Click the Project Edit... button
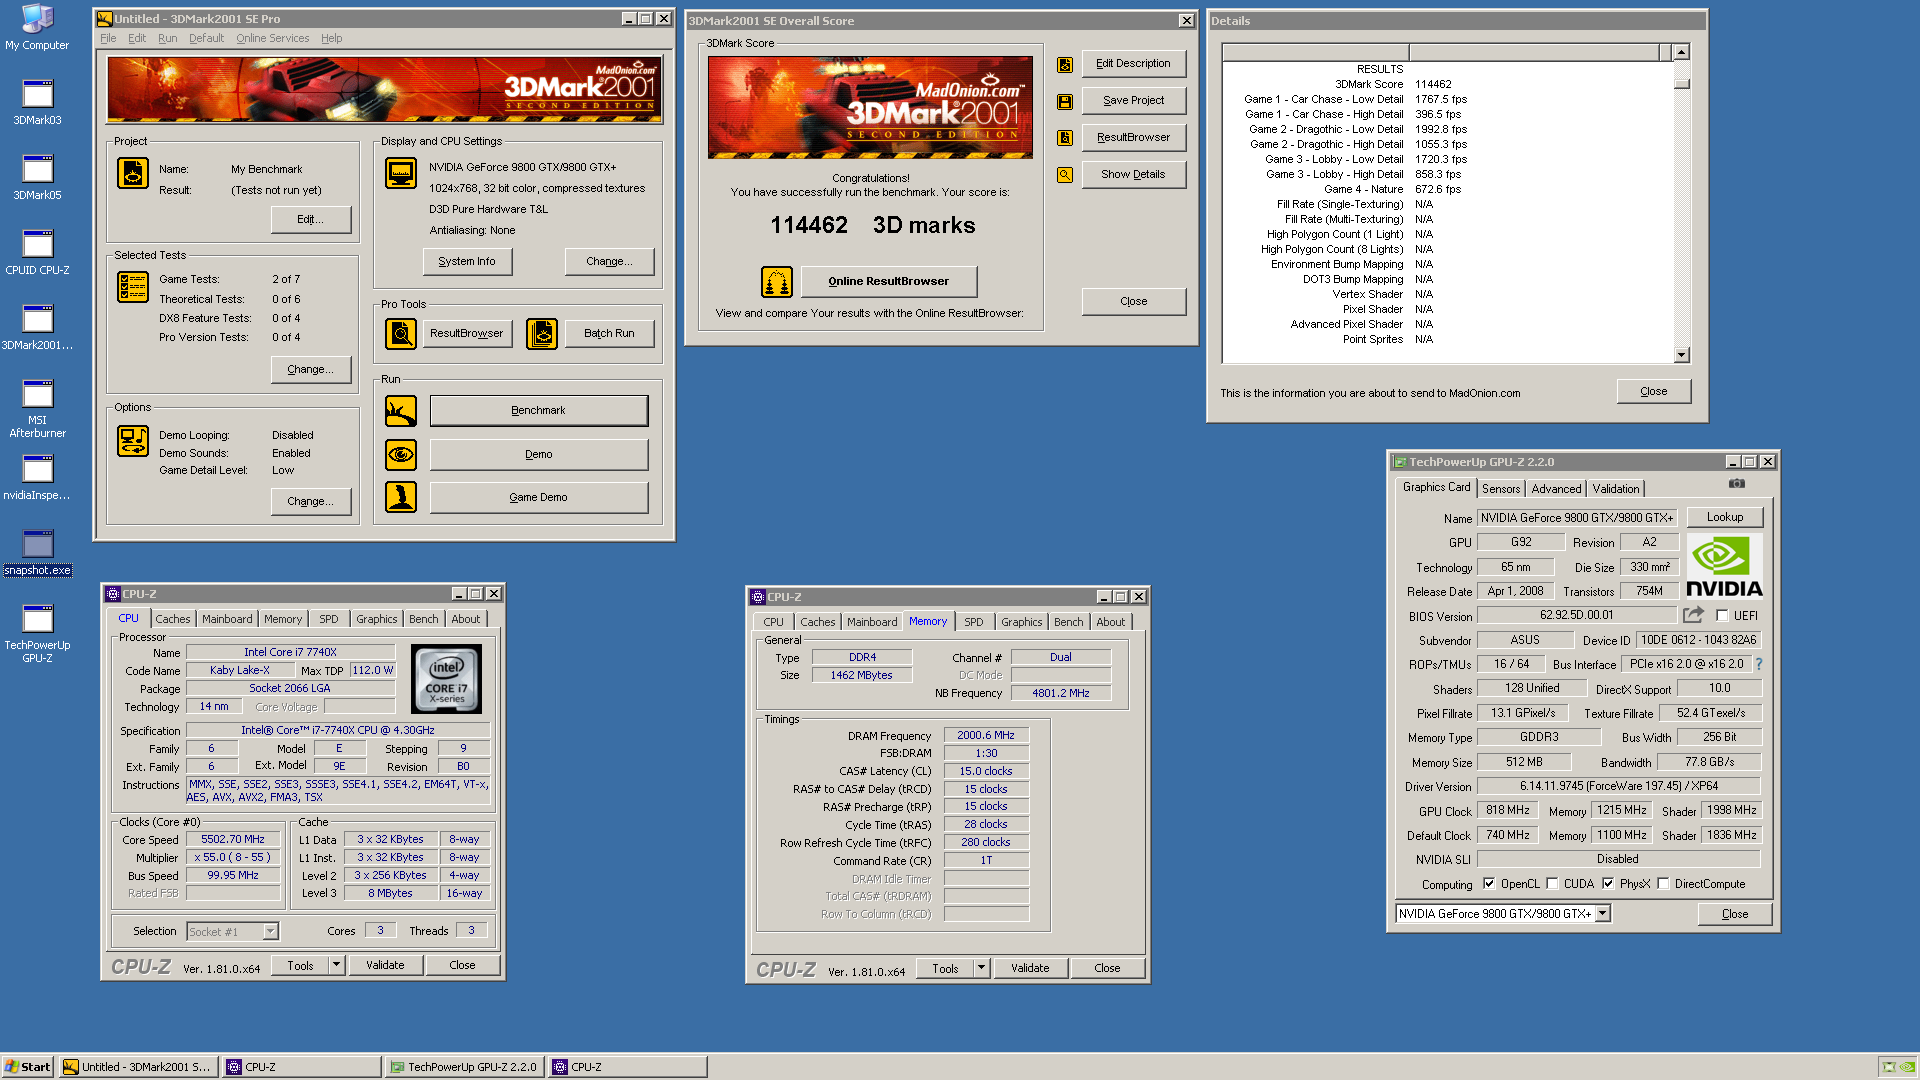The width and height of the screenshot is (1920, 1080). click(x=310, y=220)
